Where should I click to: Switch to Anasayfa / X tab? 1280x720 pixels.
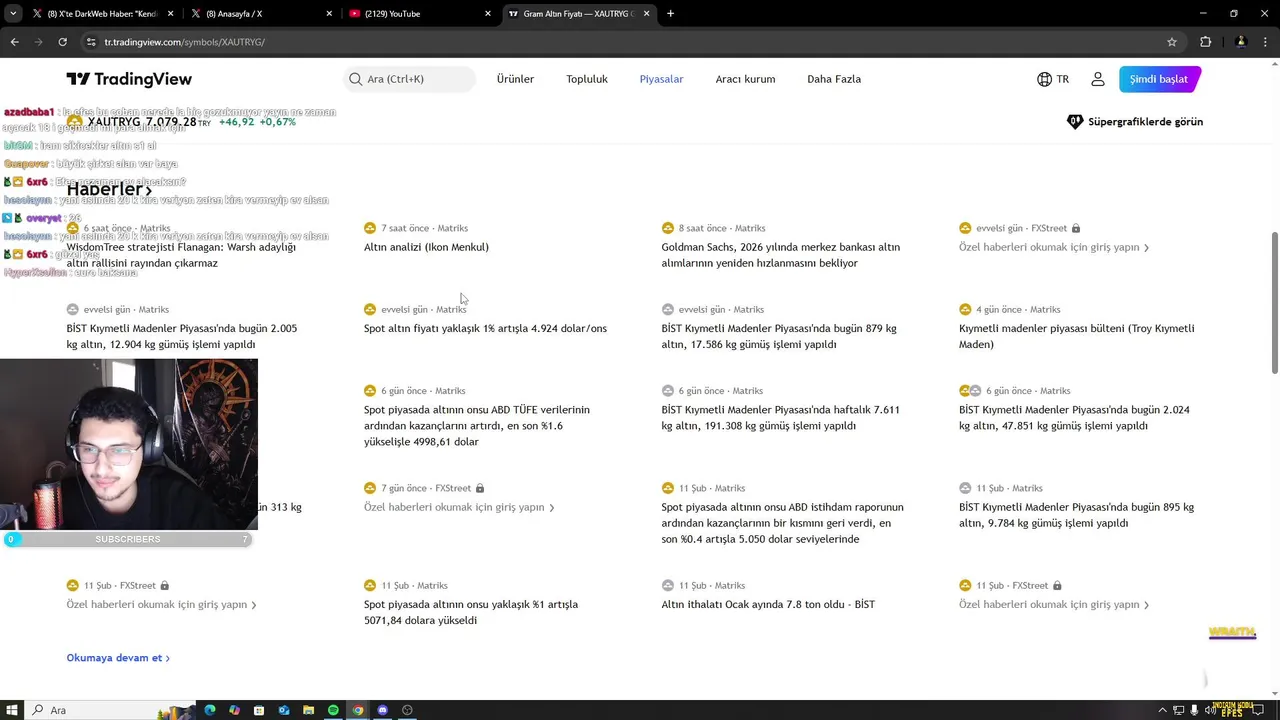(x=260, y=14)
